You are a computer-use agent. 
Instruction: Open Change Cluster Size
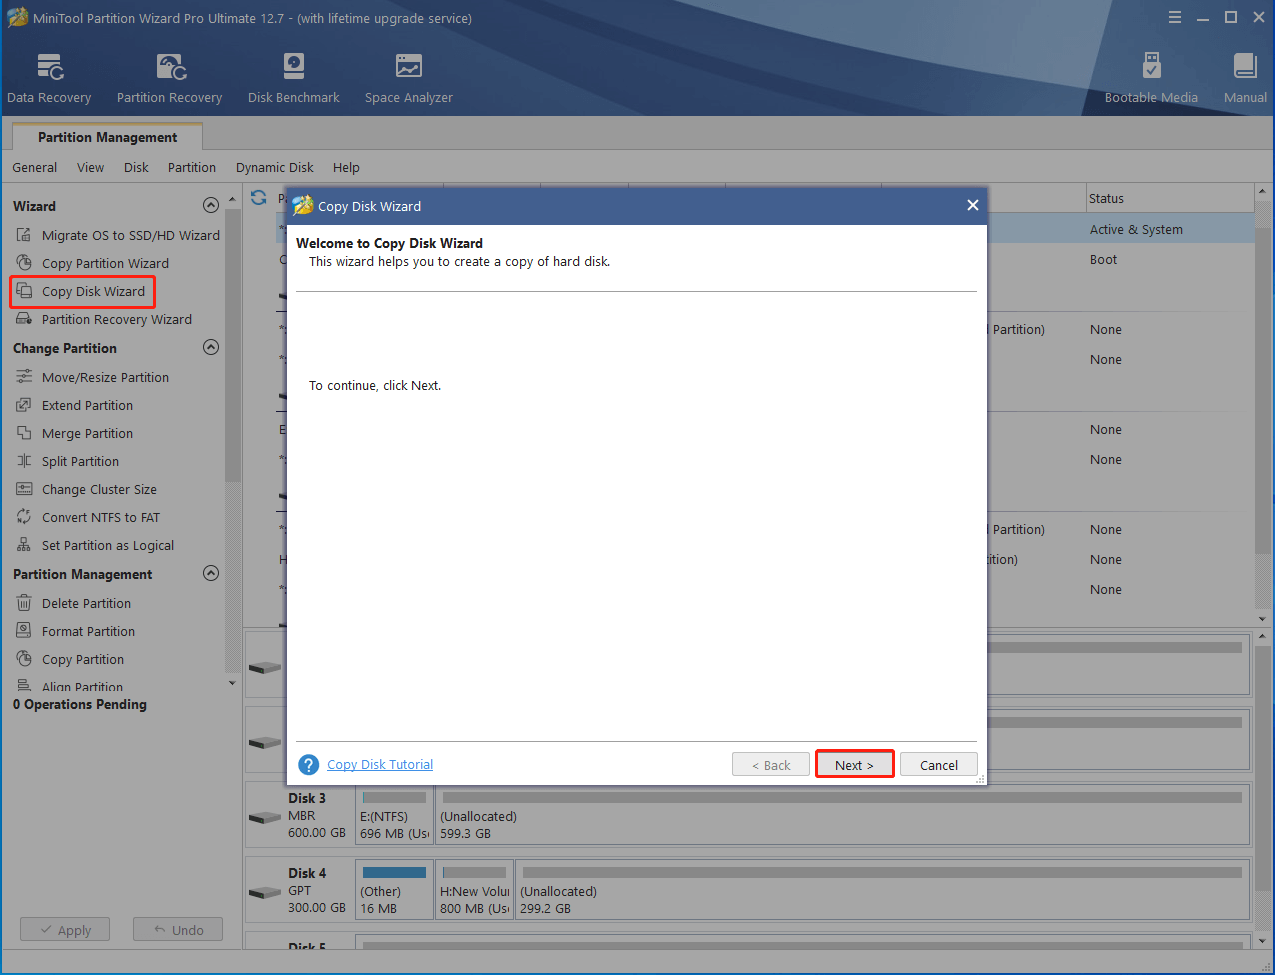87,489
